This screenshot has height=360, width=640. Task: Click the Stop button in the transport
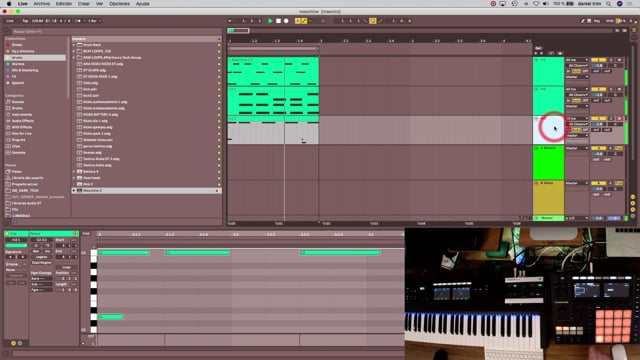click(x=278, y=21)
